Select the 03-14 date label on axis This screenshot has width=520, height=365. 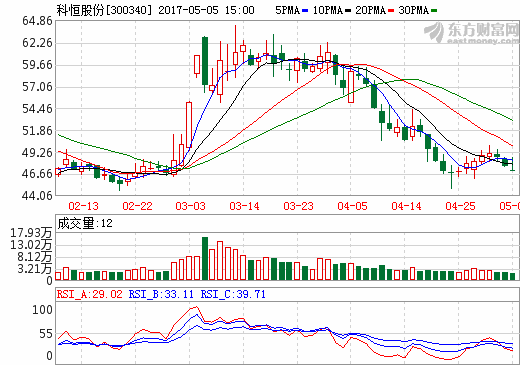[244, 206]
